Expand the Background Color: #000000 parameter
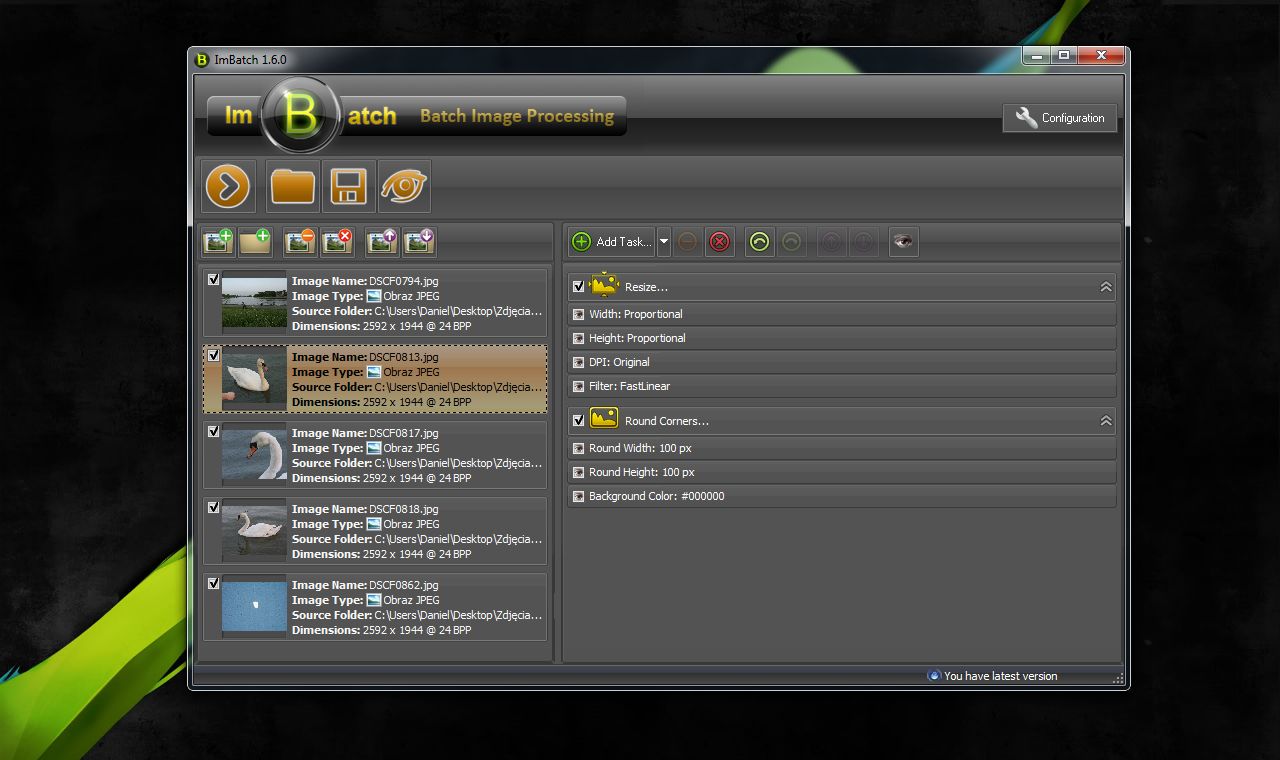 point(842,496)
